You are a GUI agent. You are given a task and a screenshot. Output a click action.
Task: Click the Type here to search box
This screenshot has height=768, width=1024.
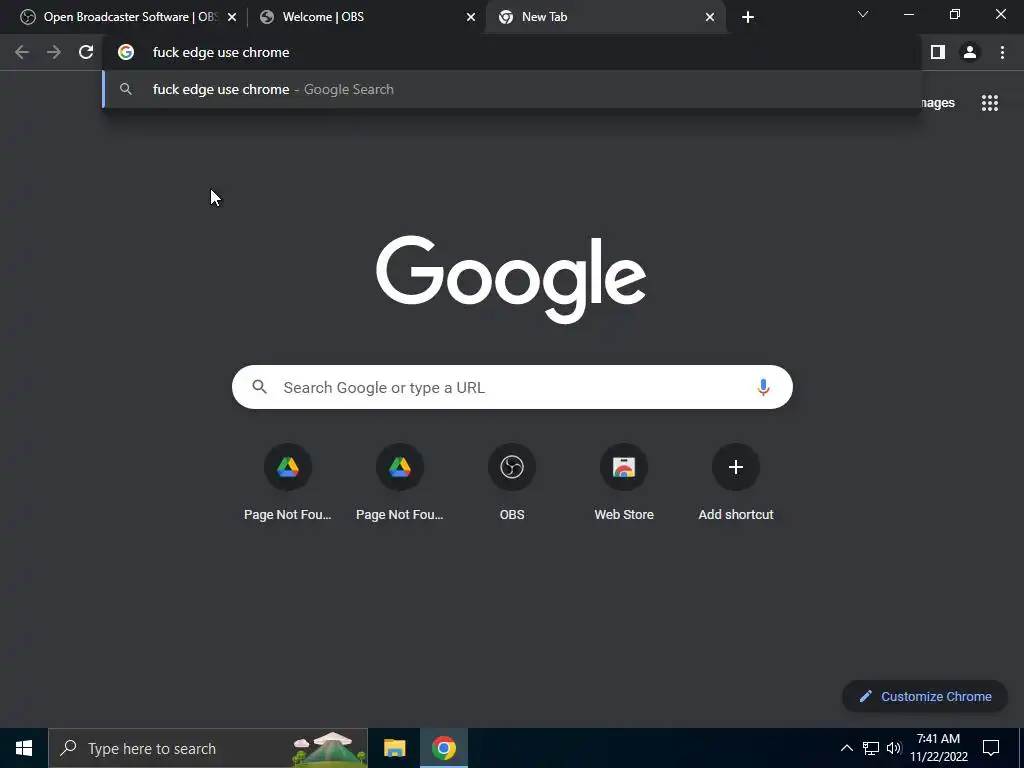click(208, 748)
